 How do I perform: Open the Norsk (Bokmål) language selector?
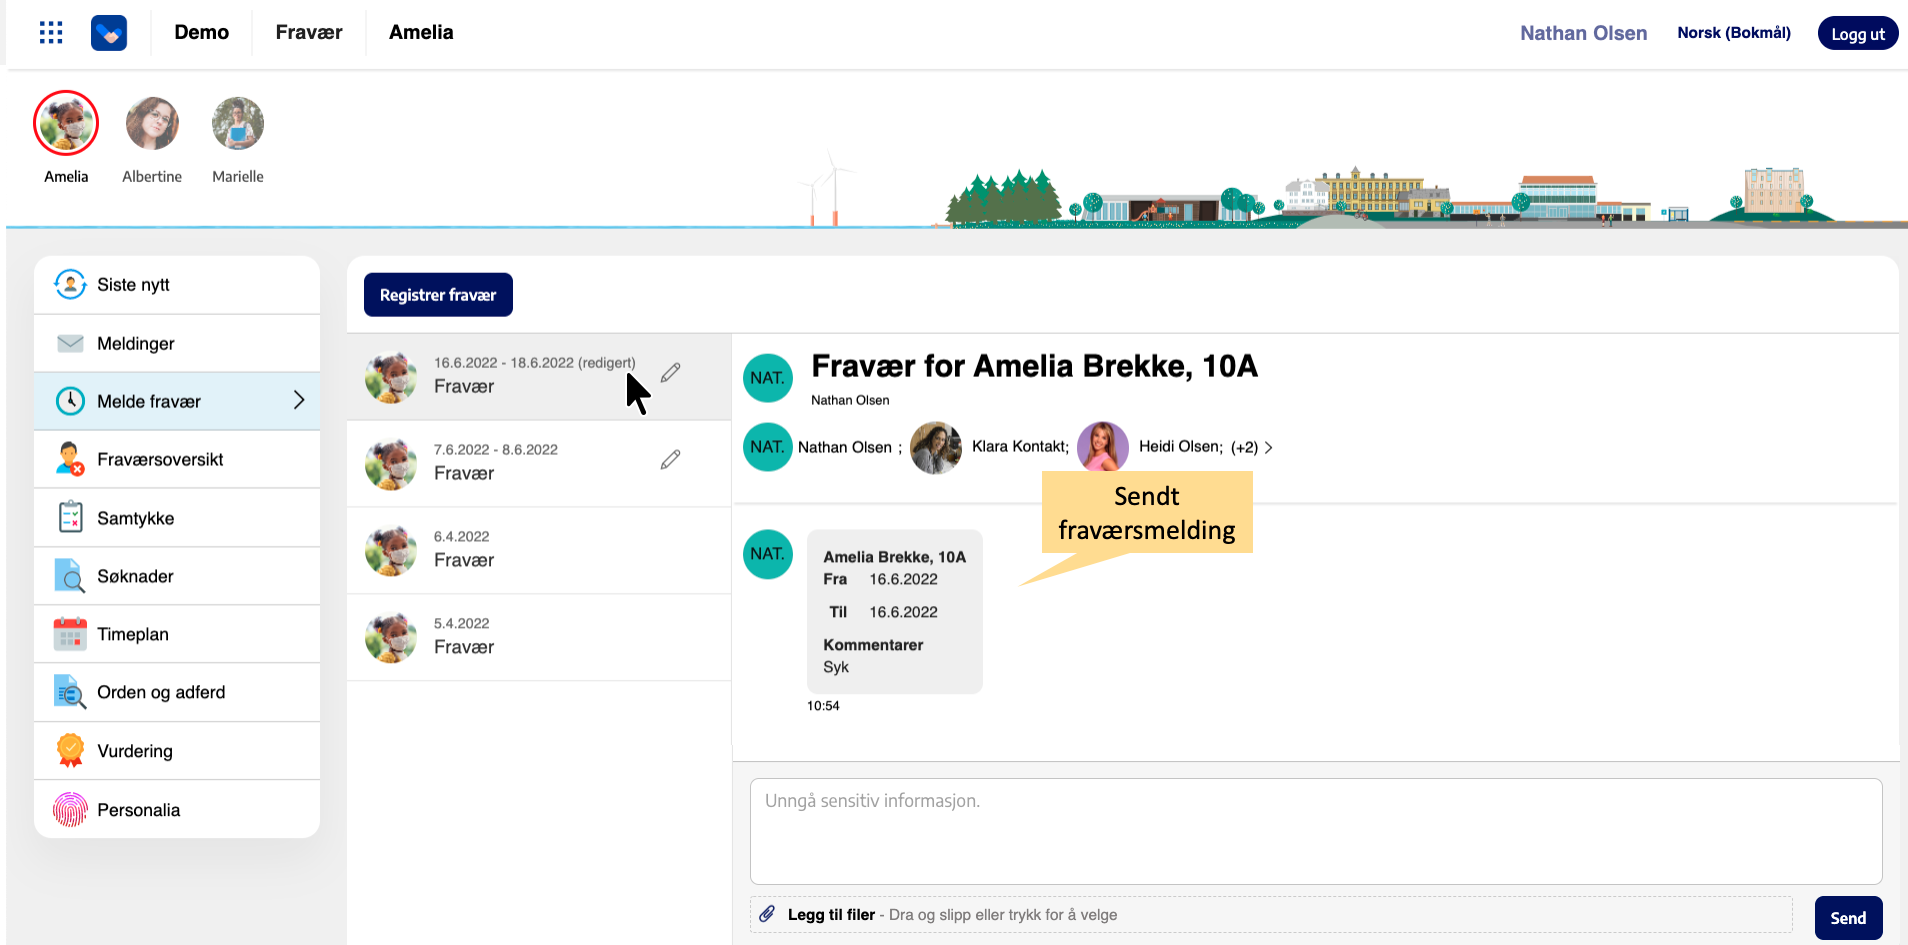click(1733, 33)
